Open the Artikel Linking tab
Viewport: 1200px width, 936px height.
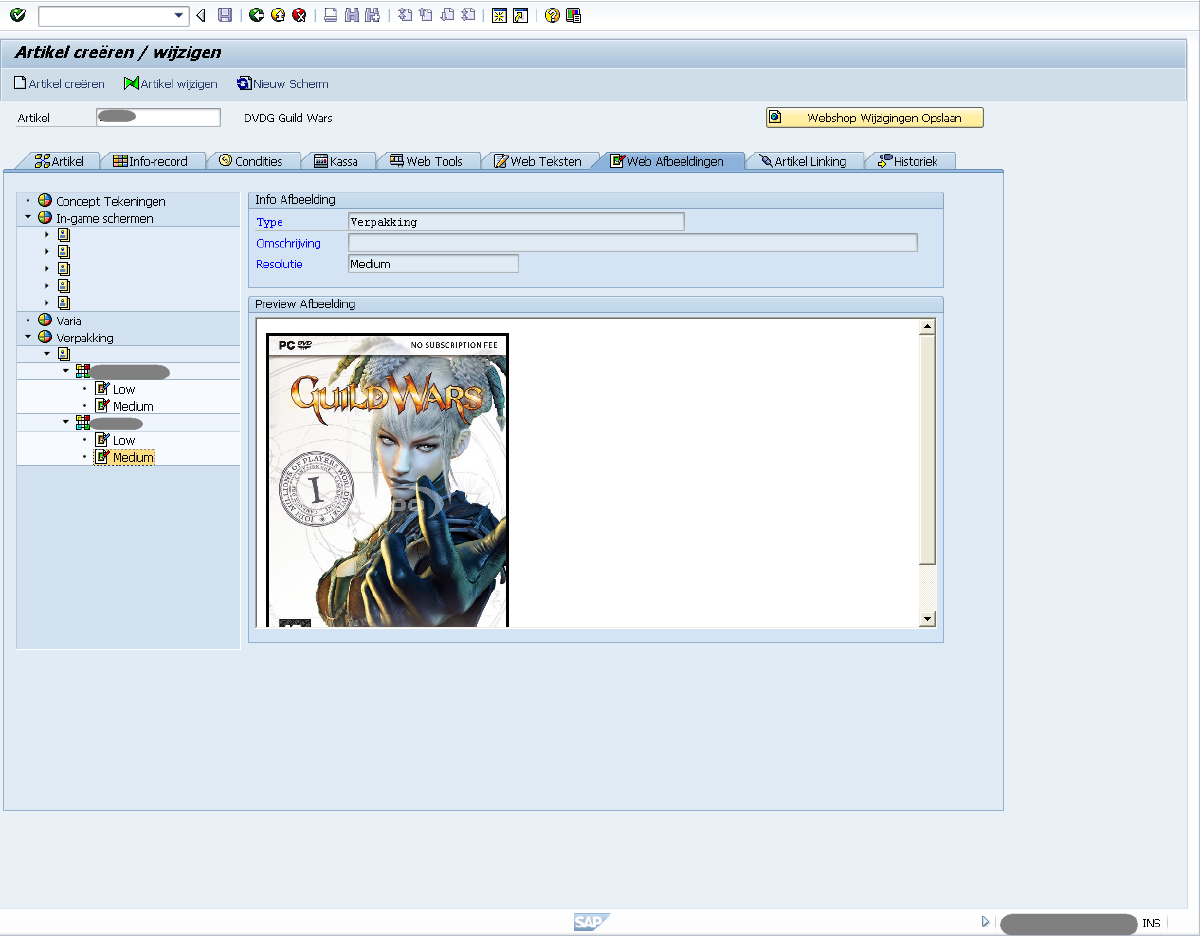[x=809, y=161]
